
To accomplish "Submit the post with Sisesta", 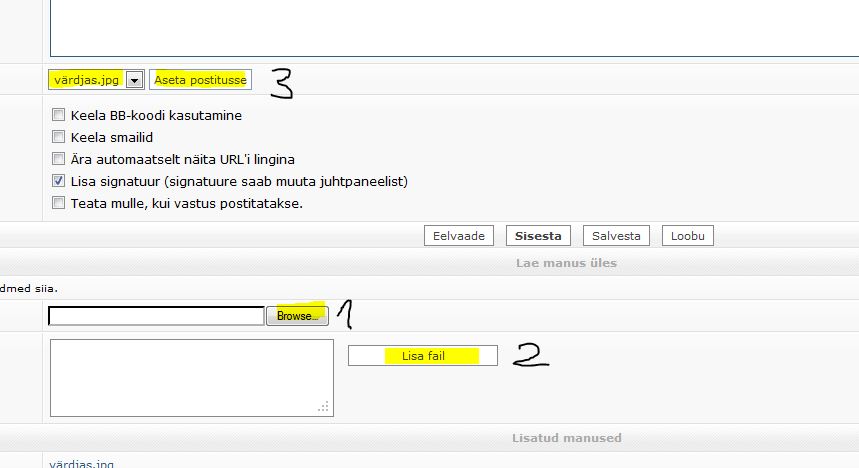I will pyautogui.click(x=538, y=236).
